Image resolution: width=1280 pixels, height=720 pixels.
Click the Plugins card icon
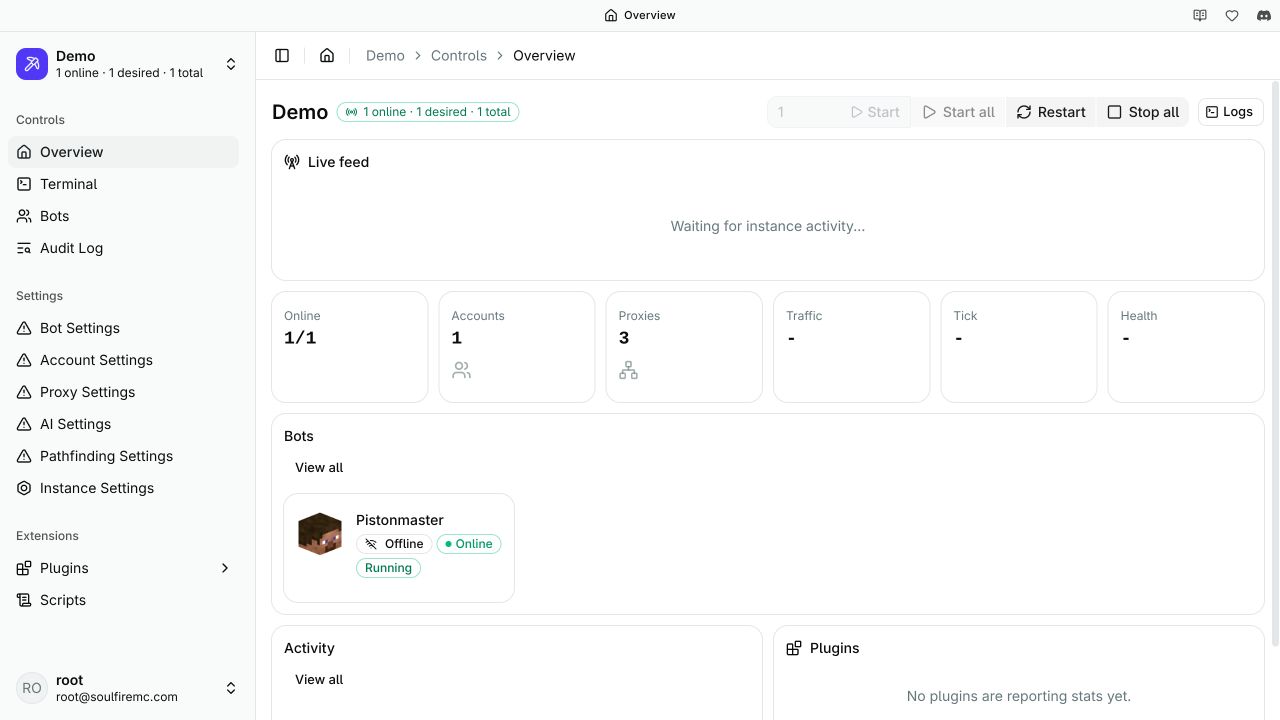794,648
